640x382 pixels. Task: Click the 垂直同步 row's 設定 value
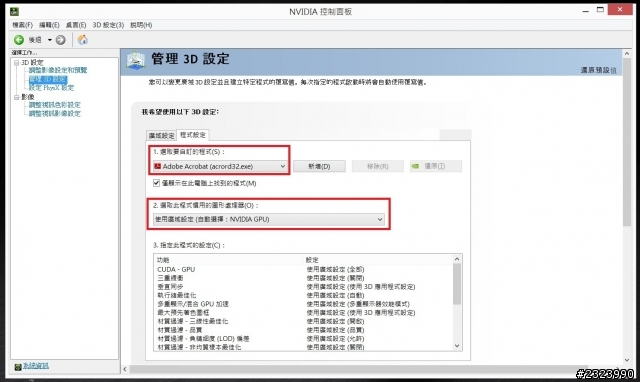point(361,286)
